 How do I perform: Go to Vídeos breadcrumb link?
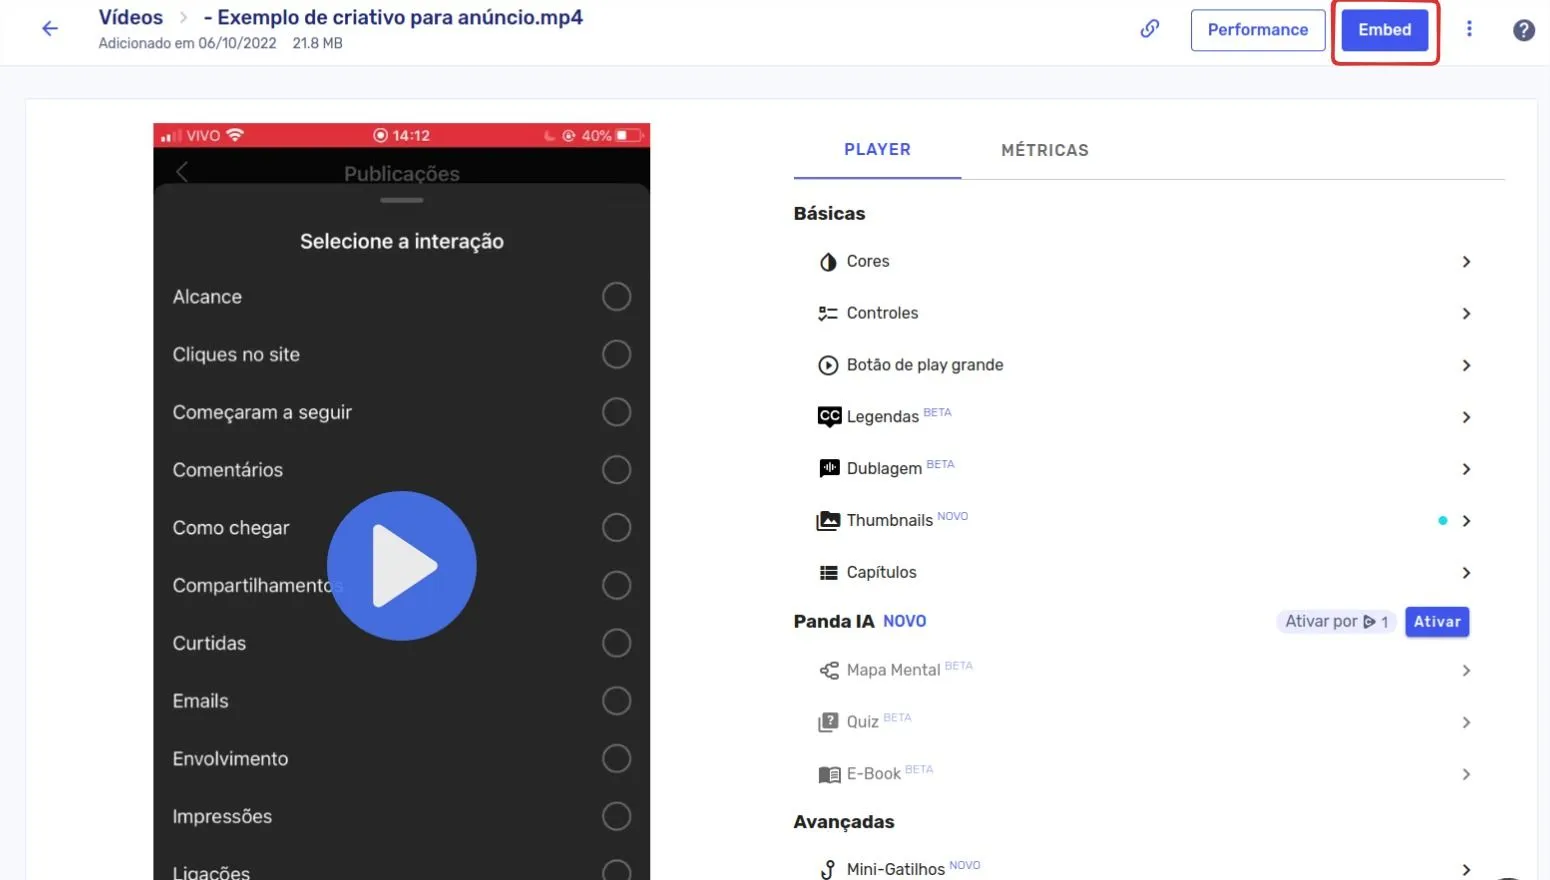[x=131, y=17]
